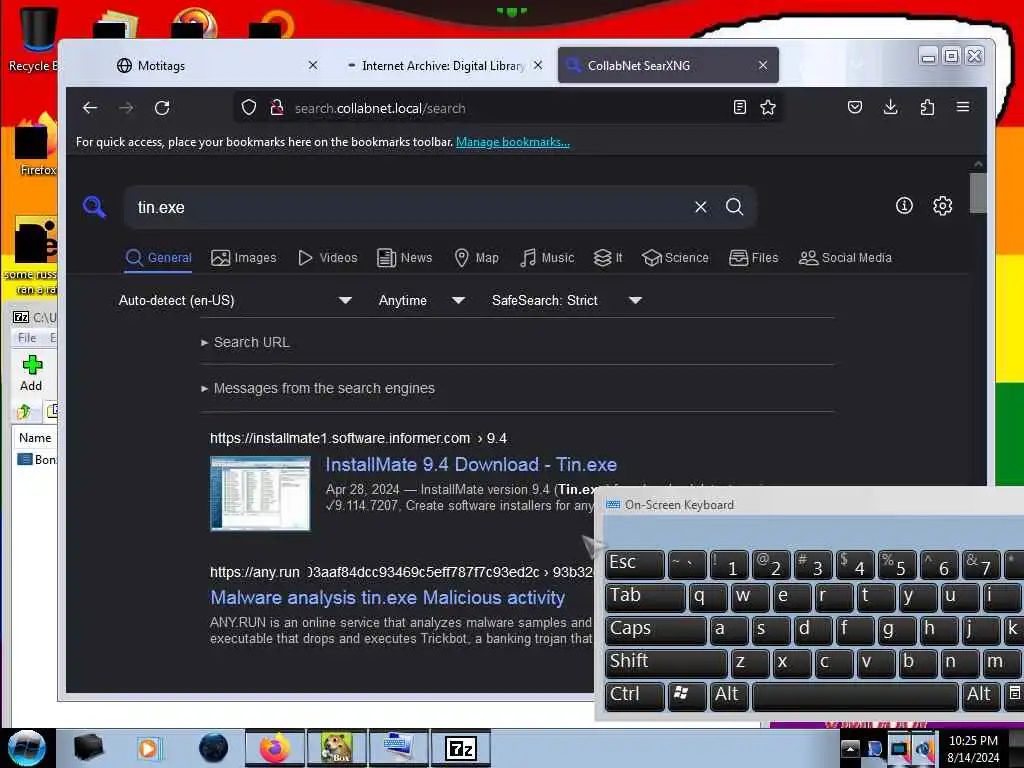Select the Social Media search category
The height and width of the screenshot is (768, 1024).
click(845, 257)
